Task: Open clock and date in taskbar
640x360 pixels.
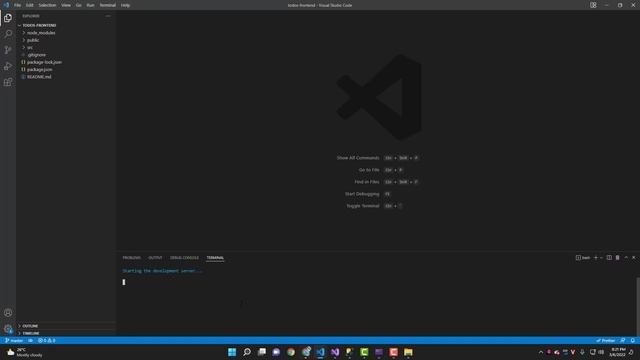Action: click(x=618, y=352)
